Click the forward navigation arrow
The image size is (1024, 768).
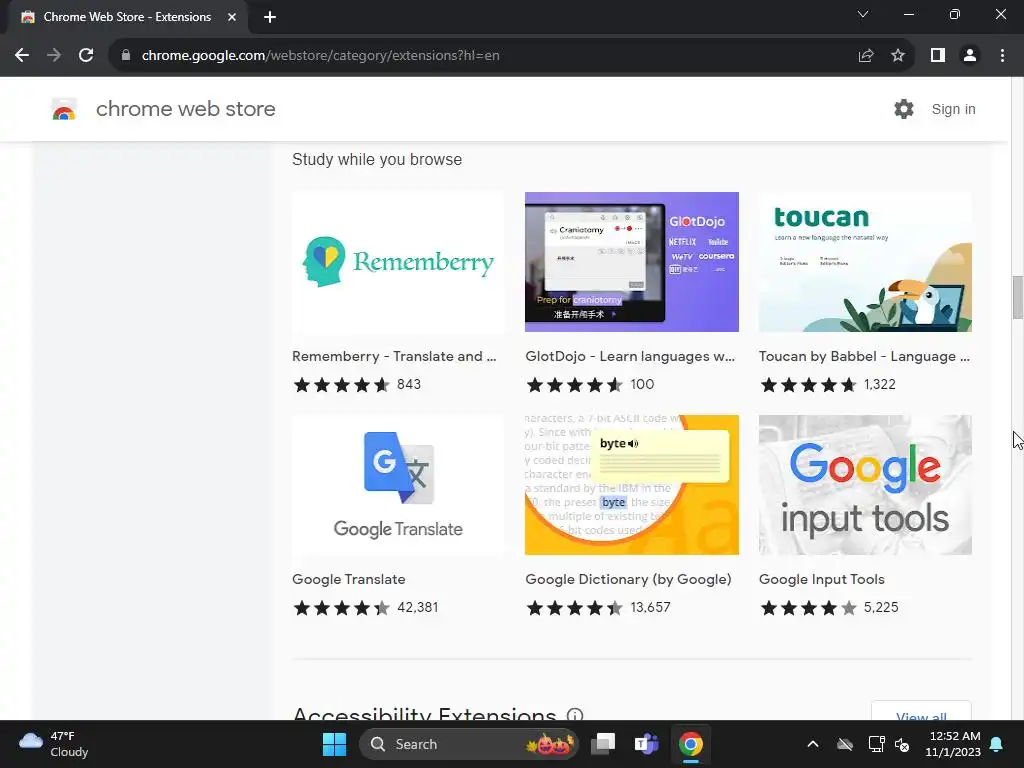[x=54, y=56]
